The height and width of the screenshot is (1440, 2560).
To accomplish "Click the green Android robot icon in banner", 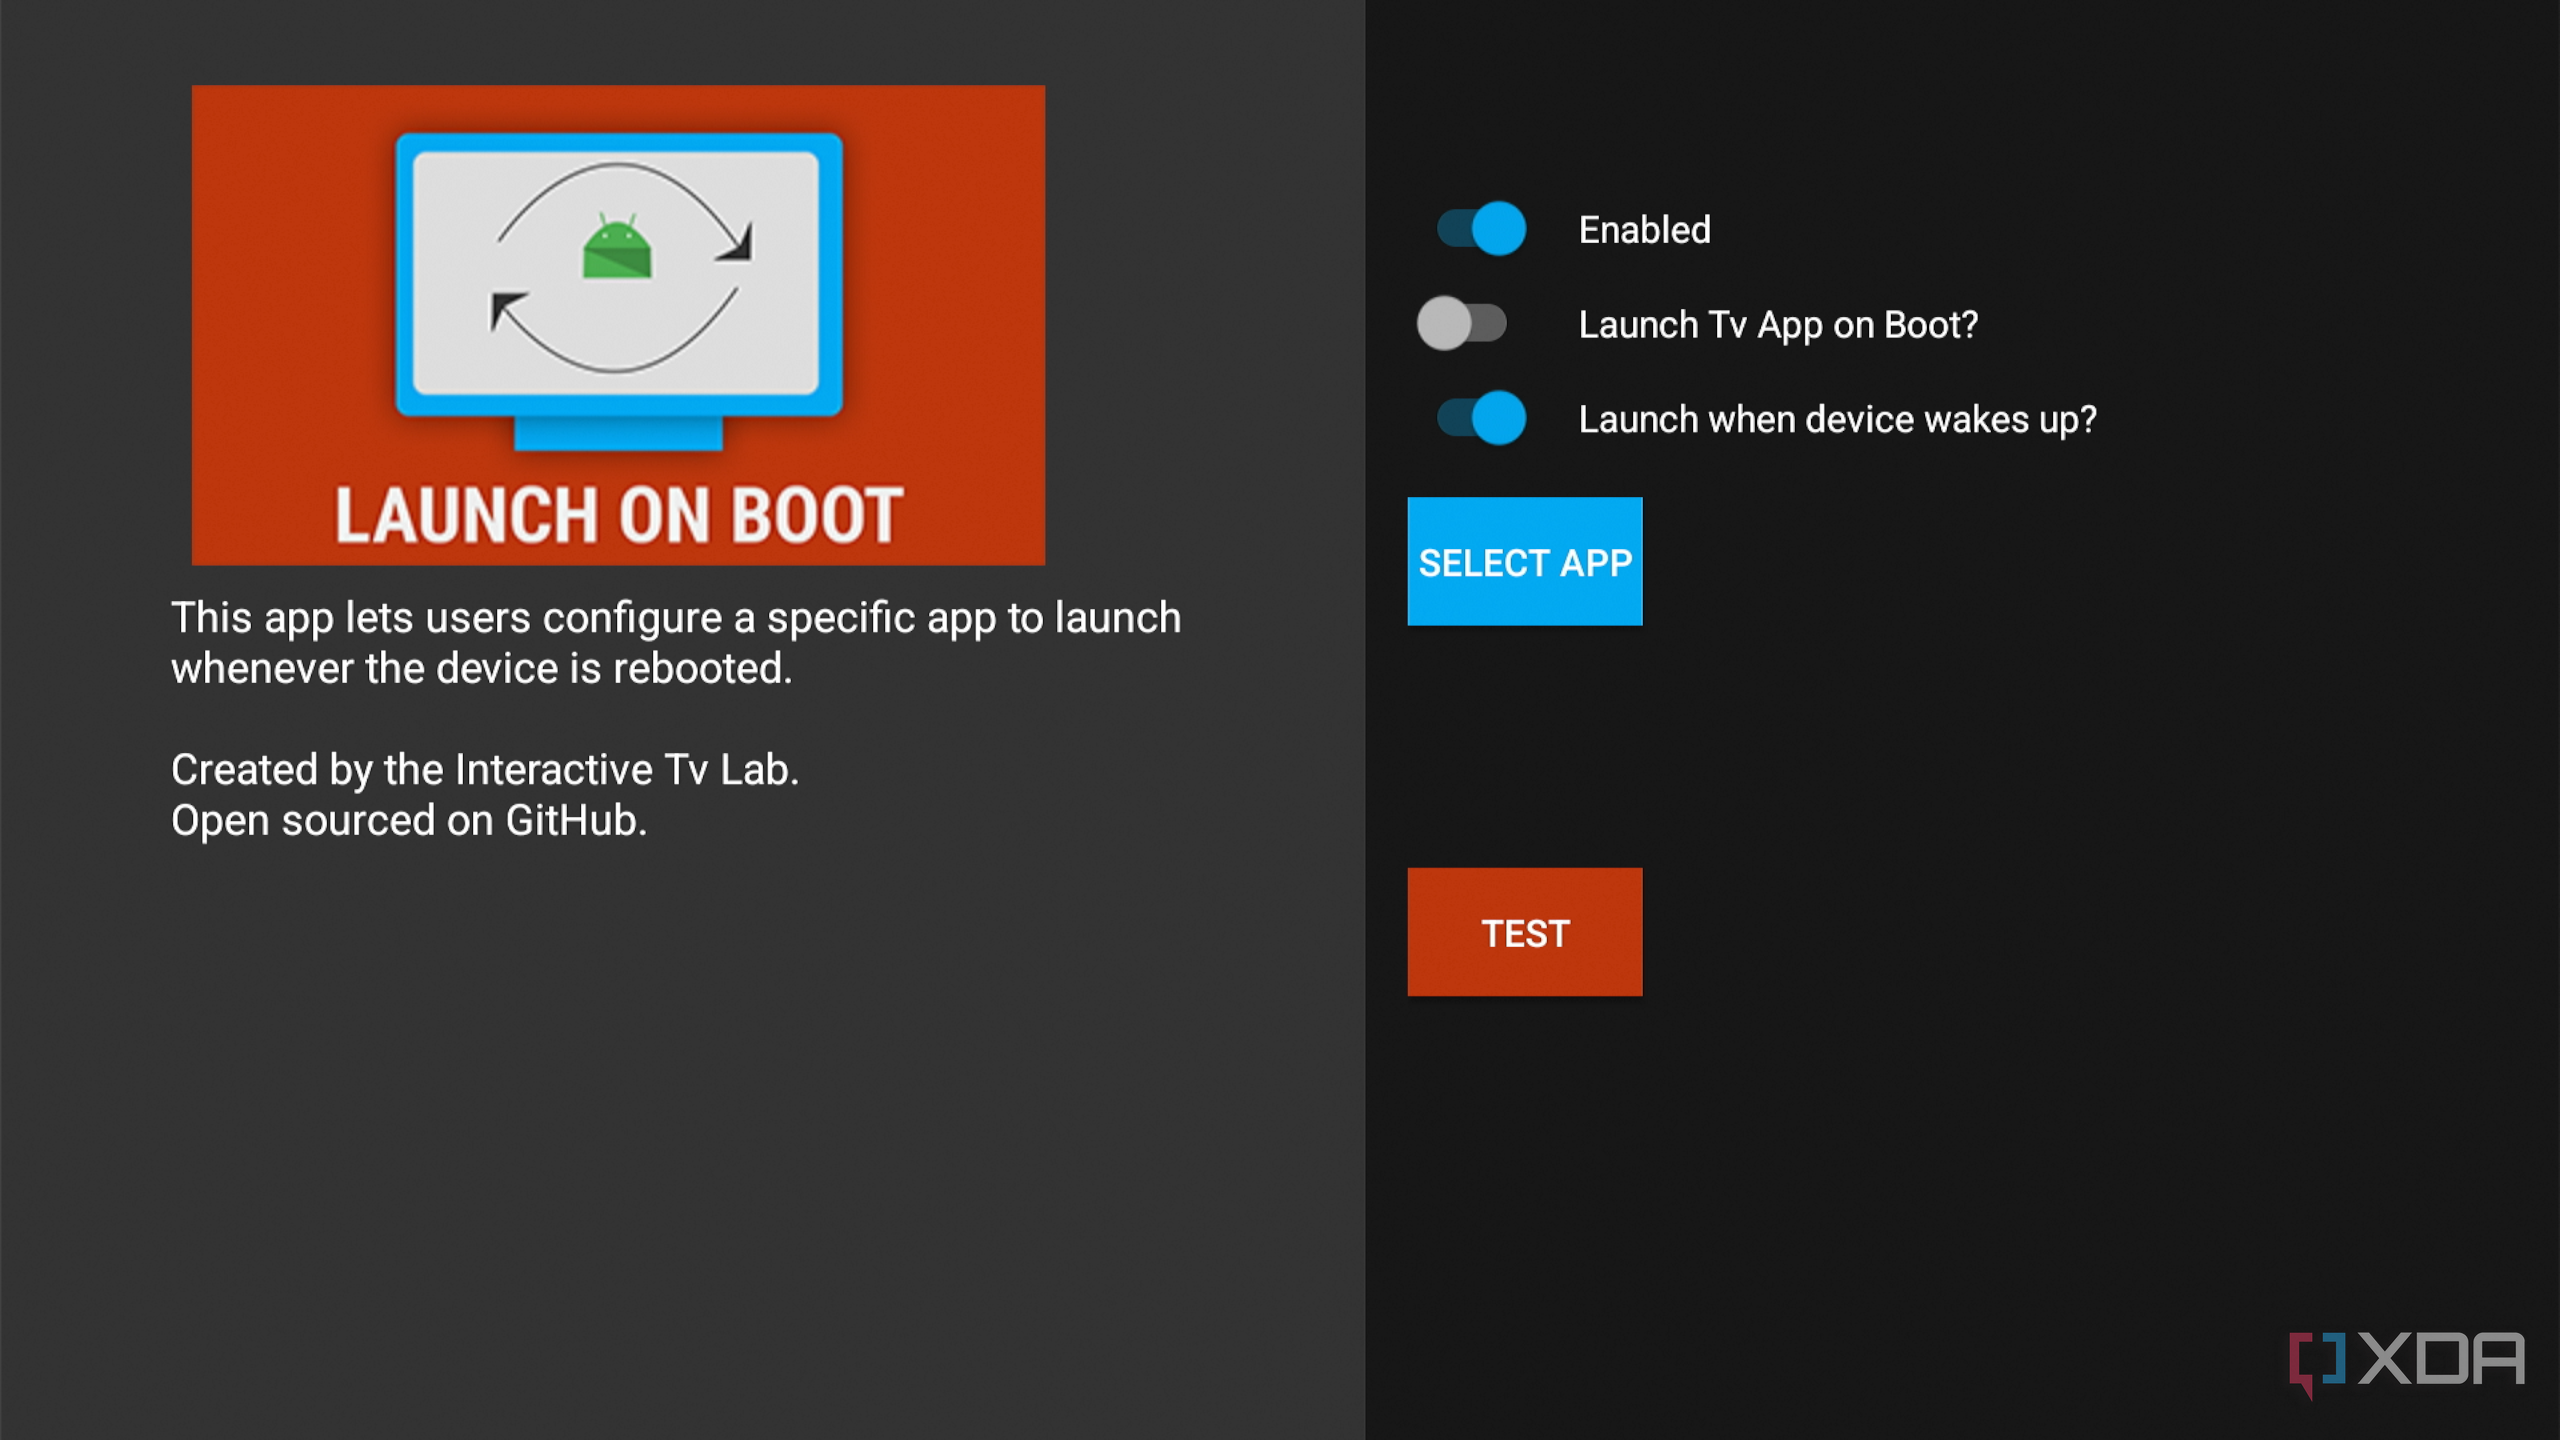I will coord(617,247).
